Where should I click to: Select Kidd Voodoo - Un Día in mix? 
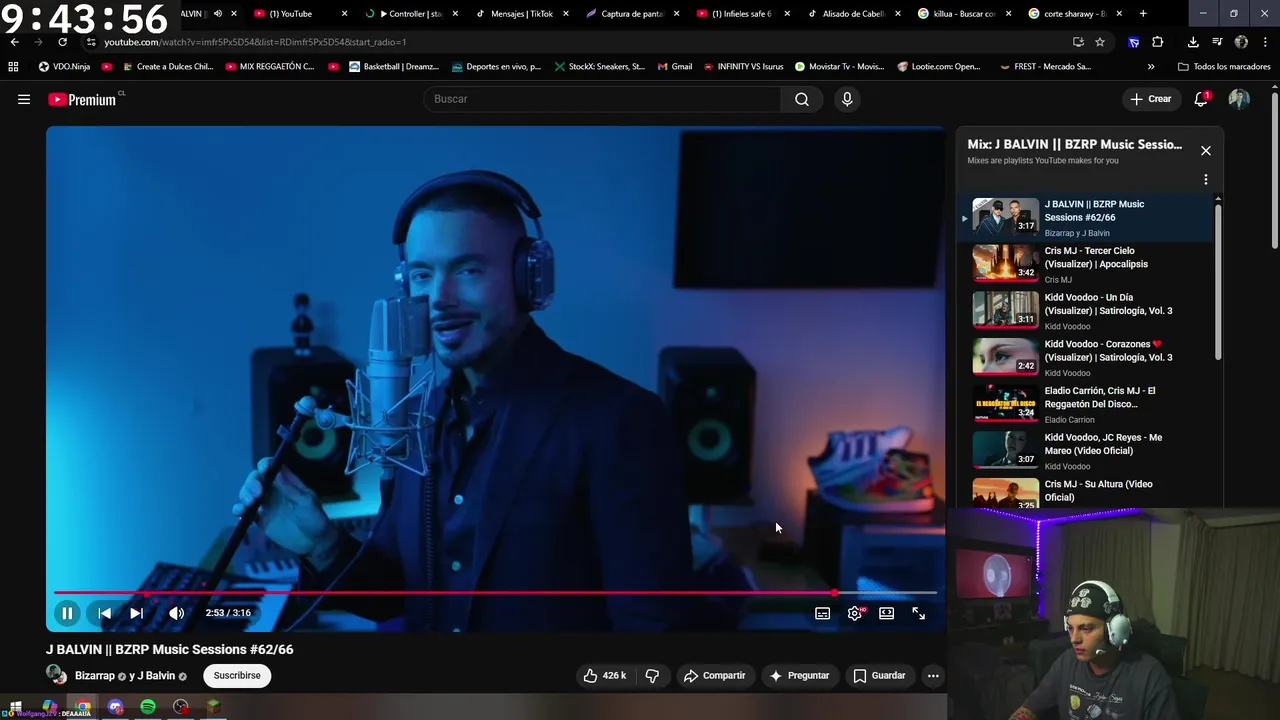click(1092, 311)
